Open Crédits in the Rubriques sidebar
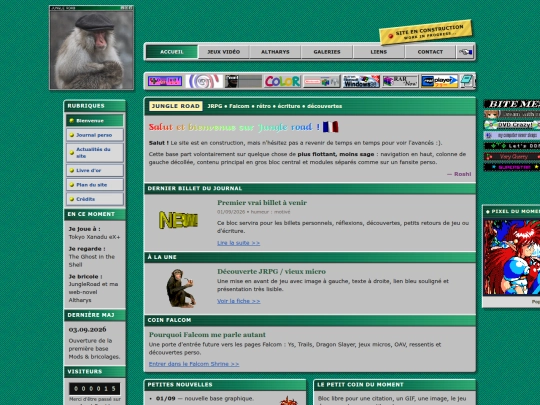This screenshot has height=405, width=540. click(x=95, y=199)
